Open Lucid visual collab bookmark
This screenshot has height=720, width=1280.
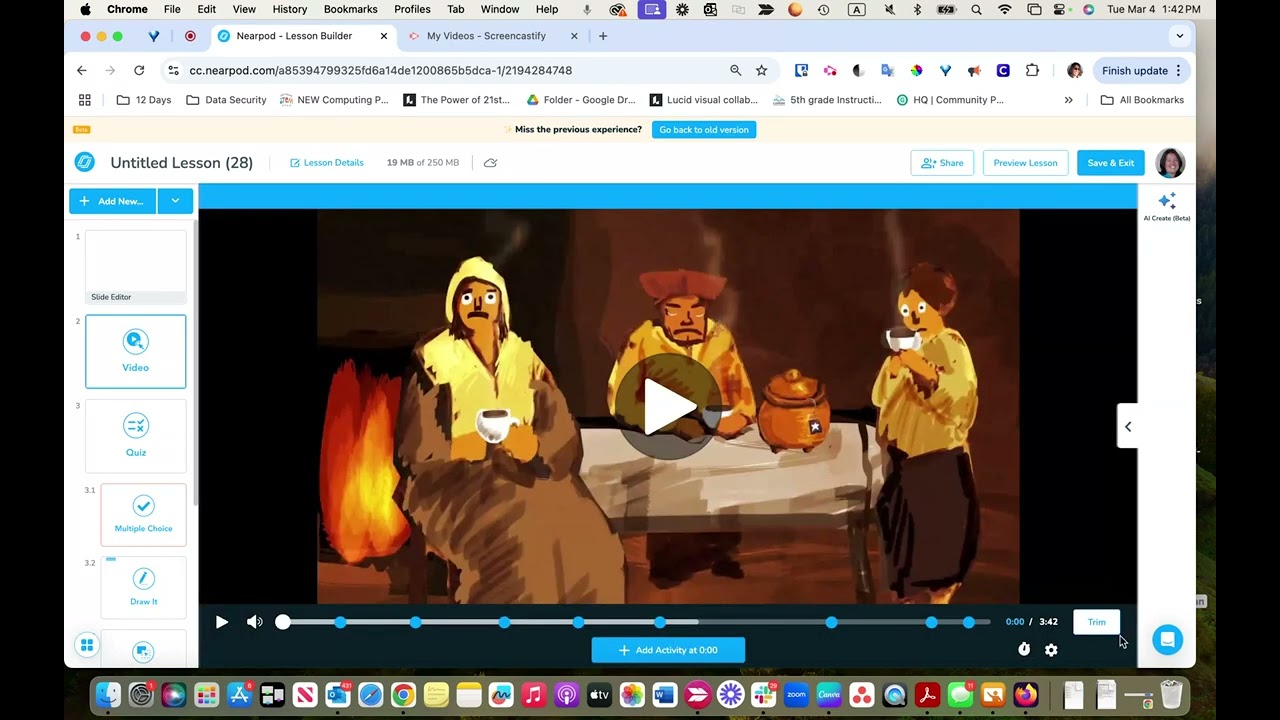(703, 100)
